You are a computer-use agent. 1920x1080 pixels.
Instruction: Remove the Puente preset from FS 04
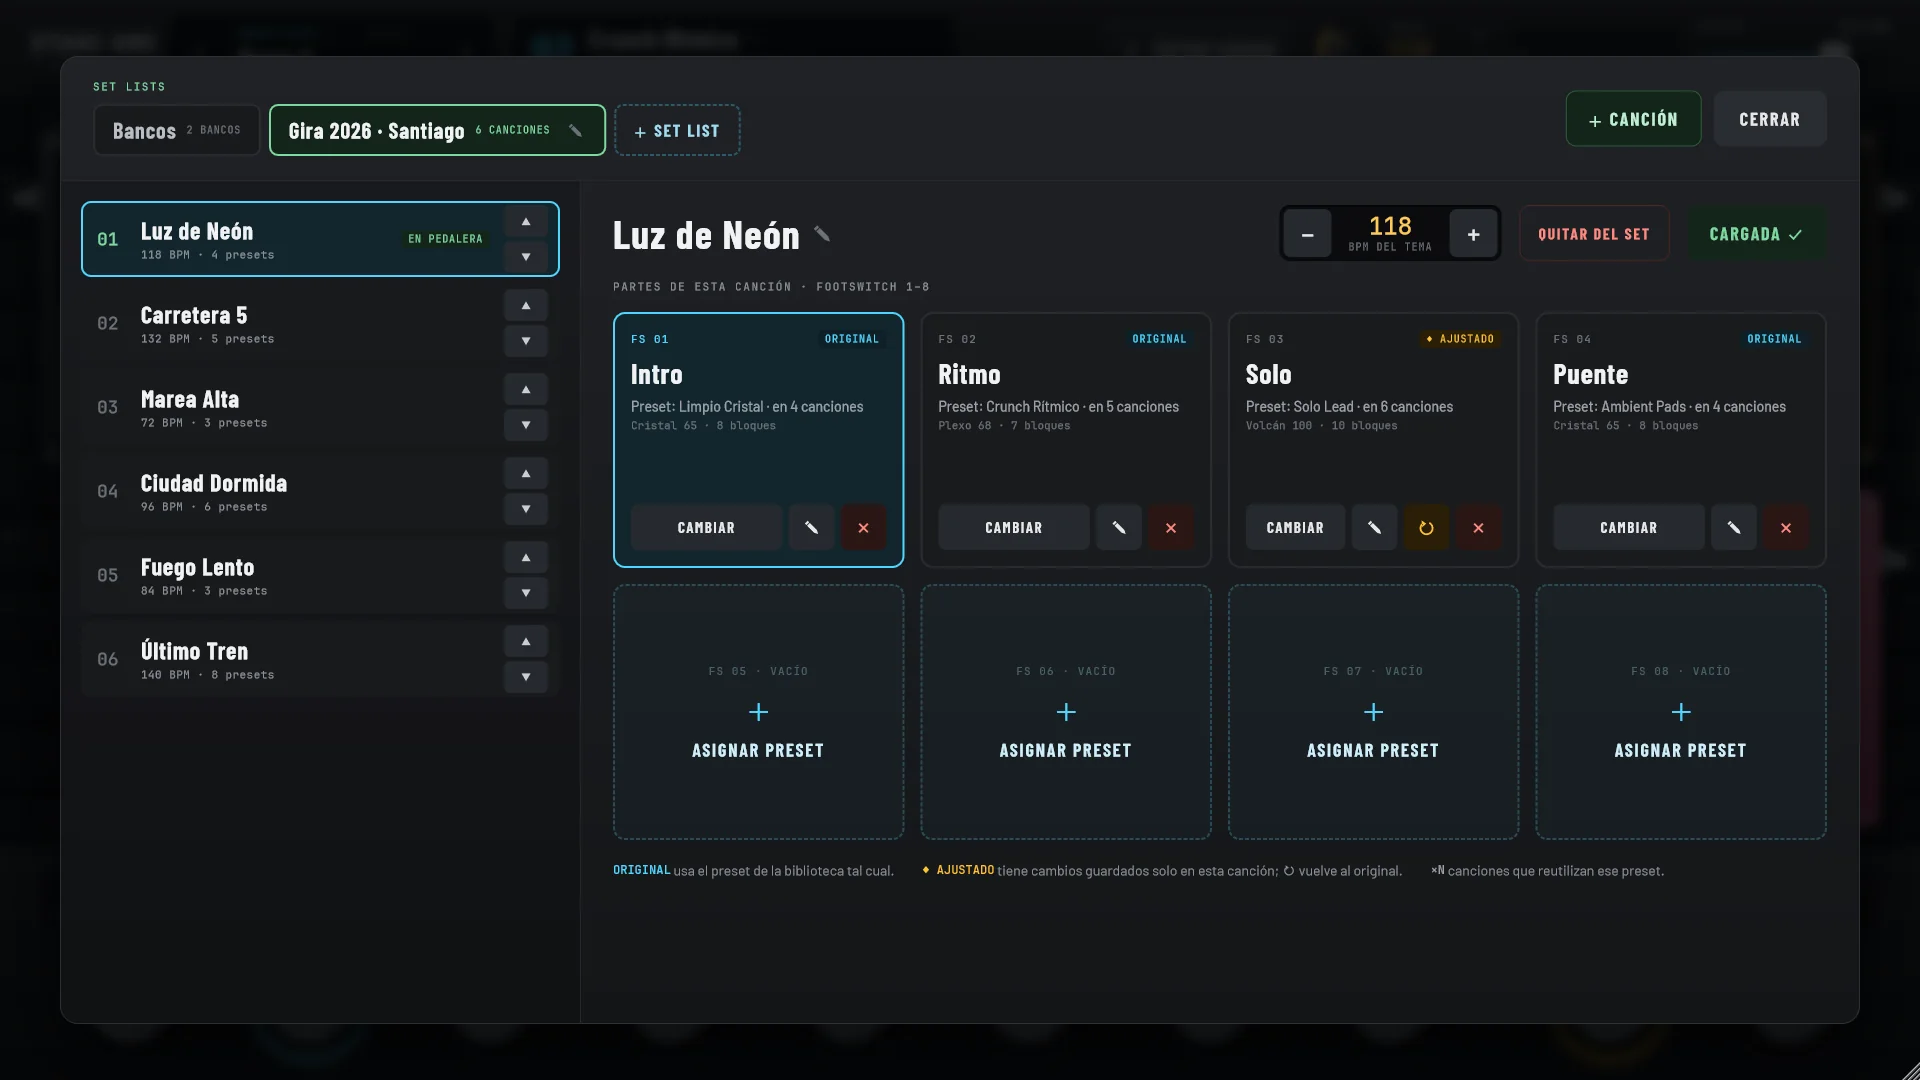pos(1786,528)
